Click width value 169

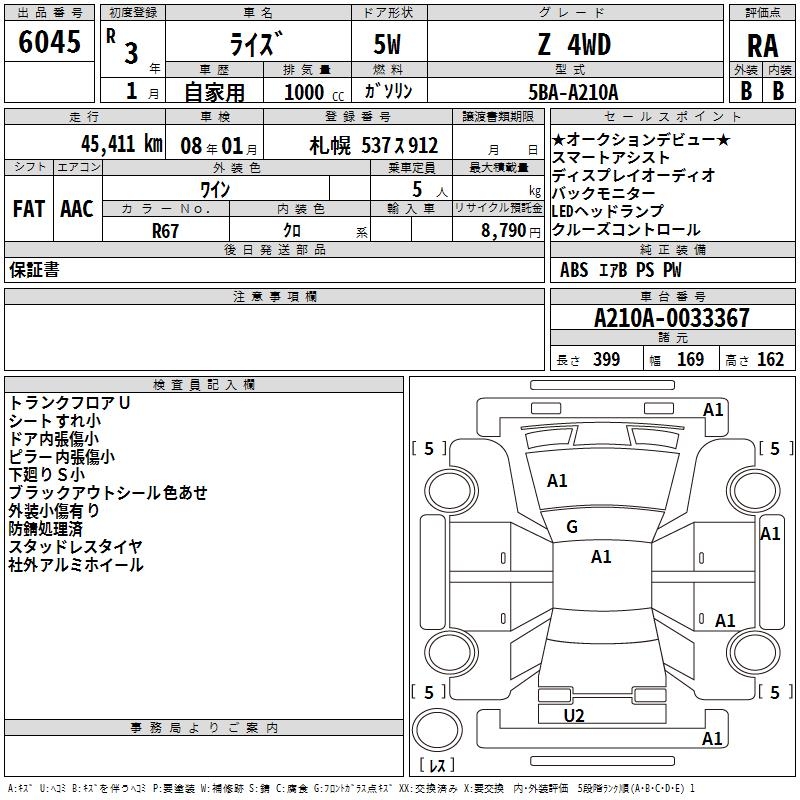(x=690, y=360)
